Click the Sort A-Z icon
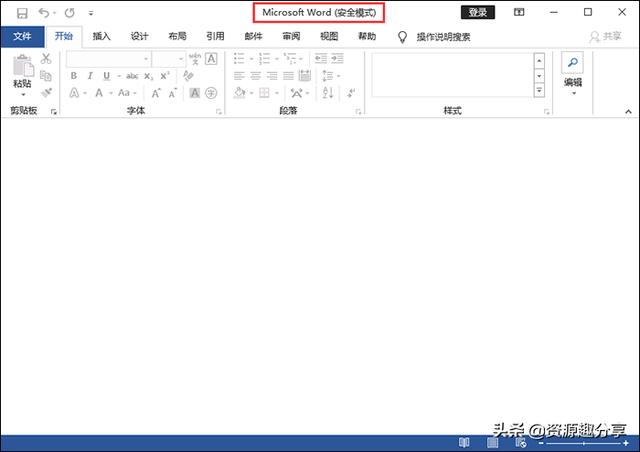 [x=328, y=93]
